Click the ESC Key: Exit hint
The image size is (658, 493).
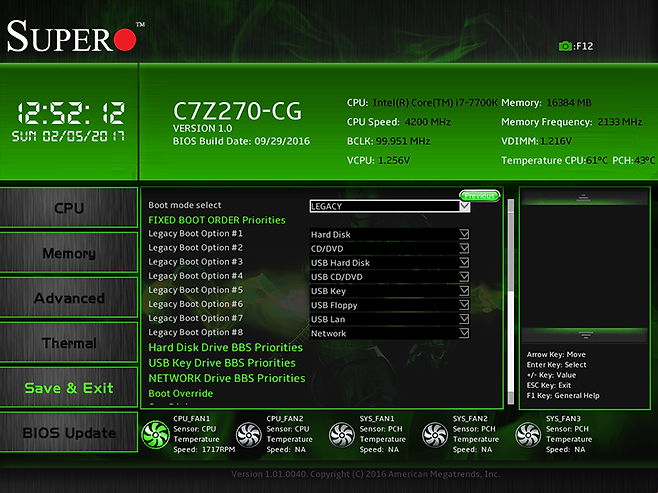point(548,385)
